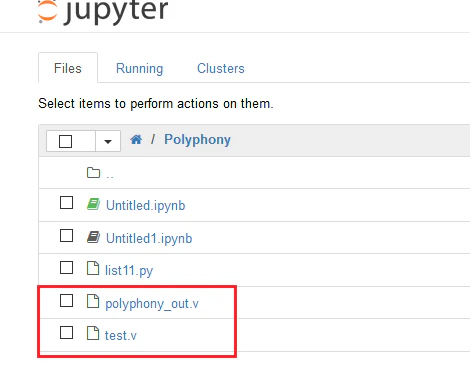Tick the select-all checkbox in header
470x372 pixels.
pyautogui.click(x=65, y=141)
